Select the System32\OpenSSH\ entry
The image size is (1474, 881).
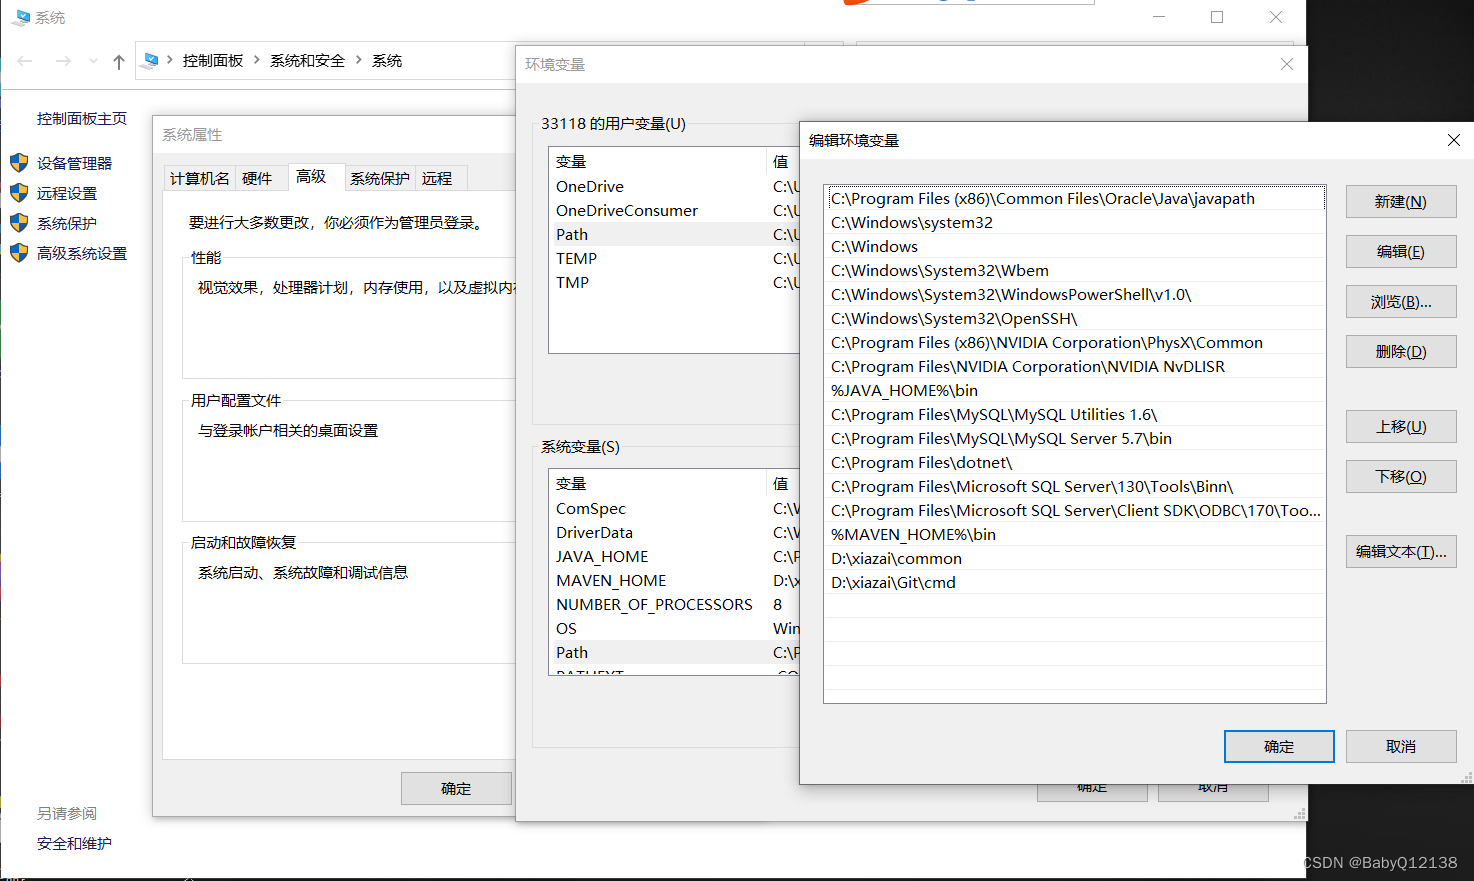[x=1075, y=318]
